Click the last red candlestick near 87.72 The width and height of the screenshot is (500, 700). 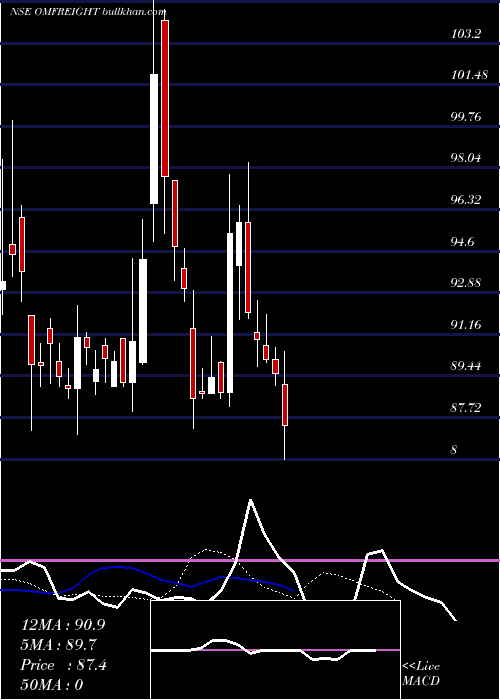point(285,404)
